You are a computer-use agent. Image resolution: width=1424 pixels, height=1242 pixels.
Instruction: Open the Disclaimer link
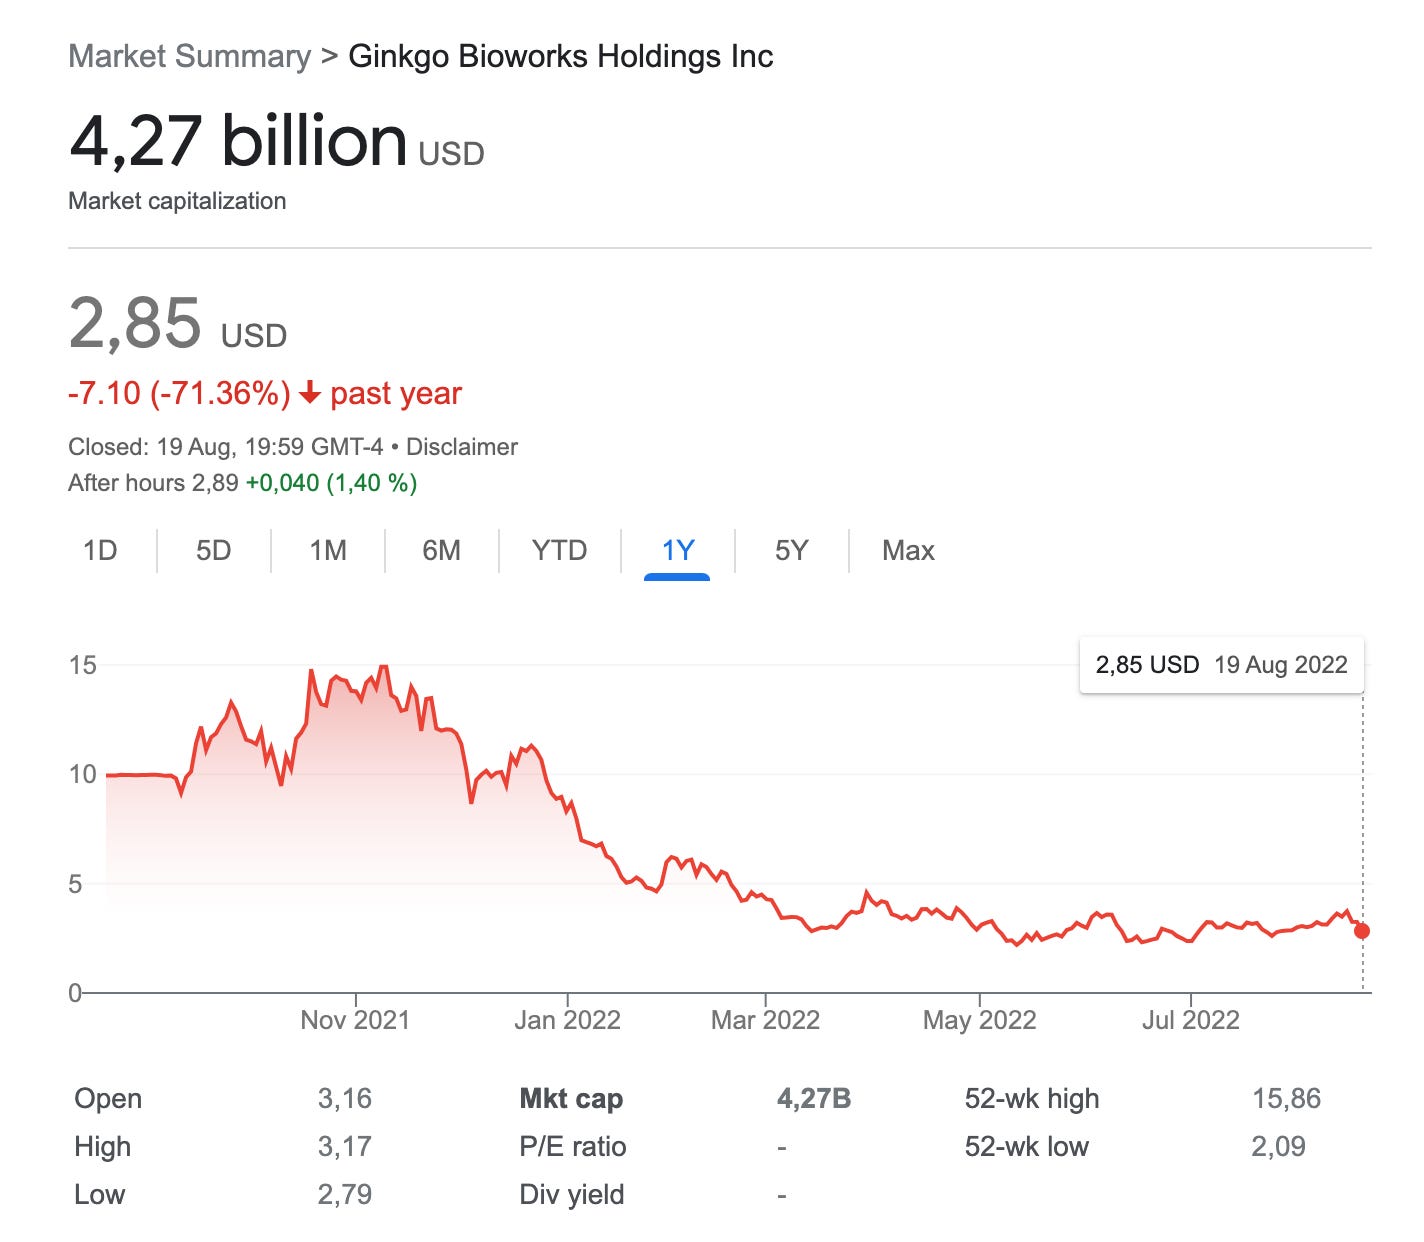[x=462, y=447]
